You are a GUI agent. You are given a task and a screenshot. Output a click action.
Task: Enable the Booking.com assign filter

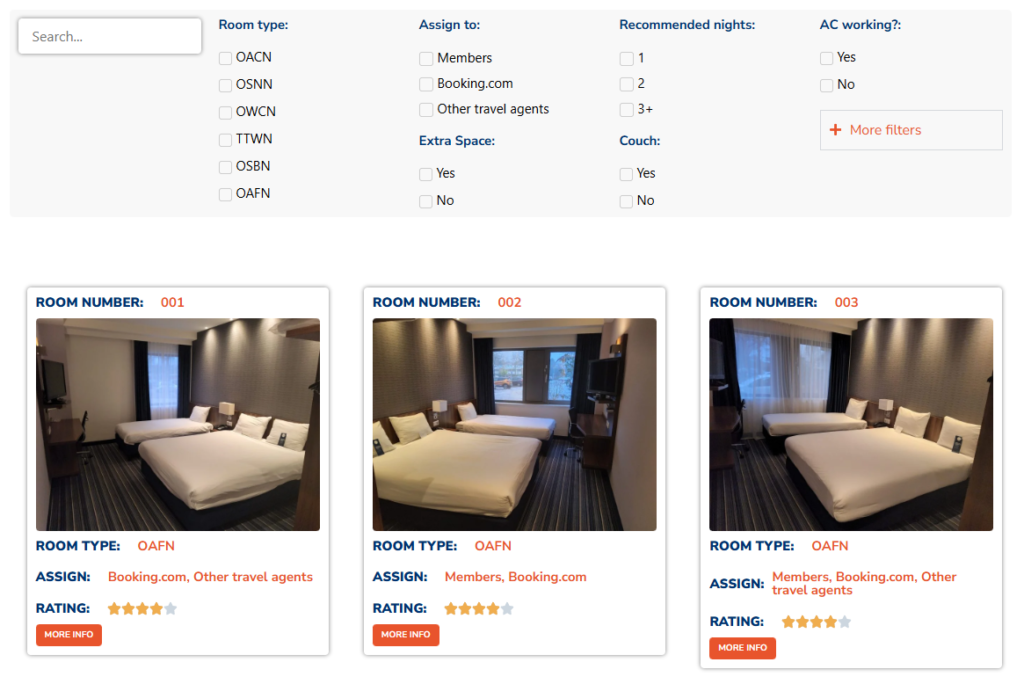pyautogui.click(x=427, y=84)
